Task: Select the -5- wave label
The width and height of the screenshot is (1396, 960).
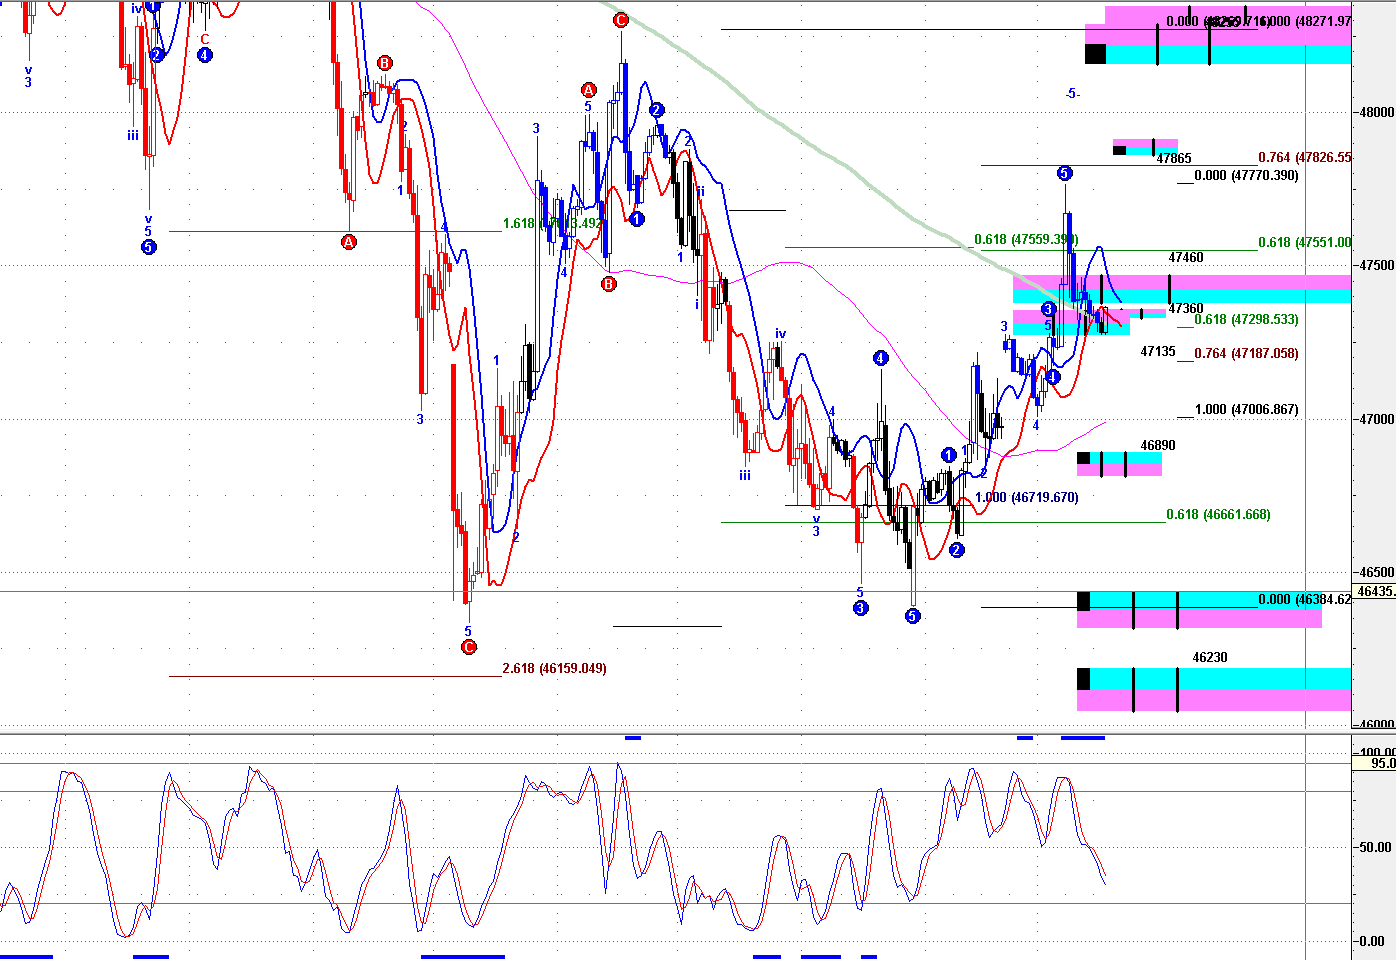Action: [x=1072, y=94]
